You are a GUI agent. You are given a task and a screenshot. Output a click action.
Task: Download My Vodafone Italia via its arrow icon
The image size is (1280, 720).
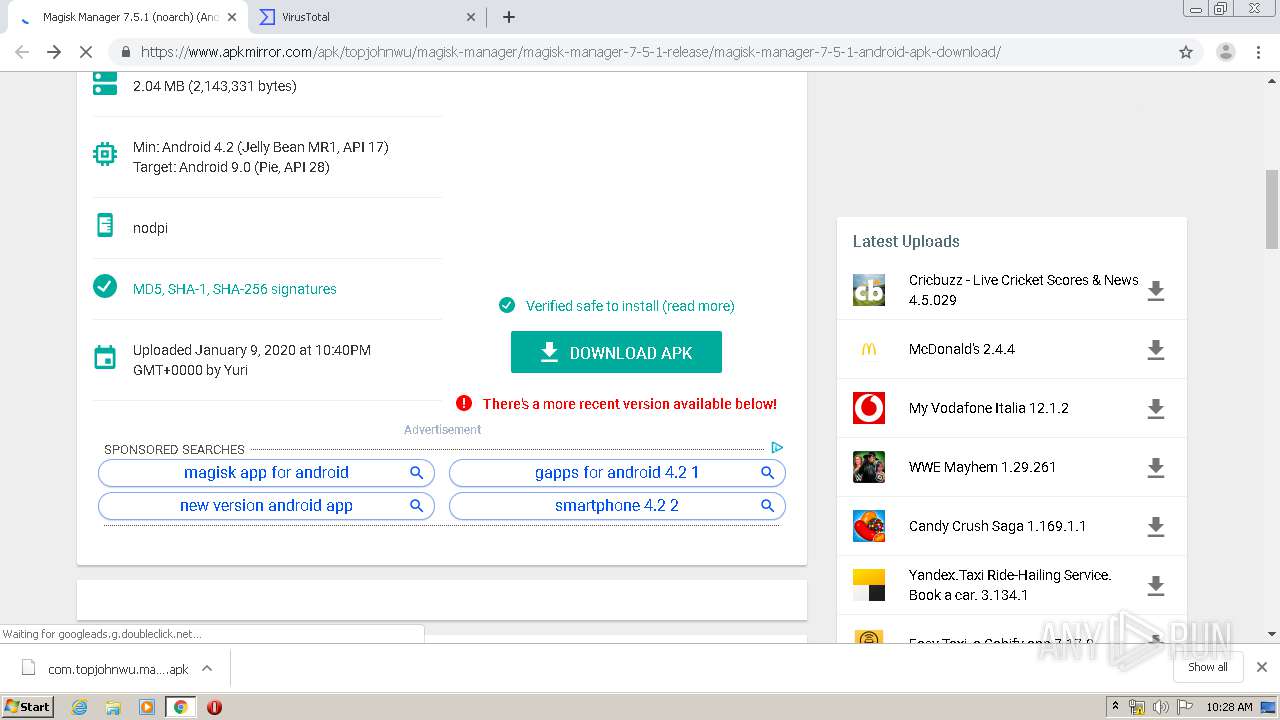click(1156, 408)
